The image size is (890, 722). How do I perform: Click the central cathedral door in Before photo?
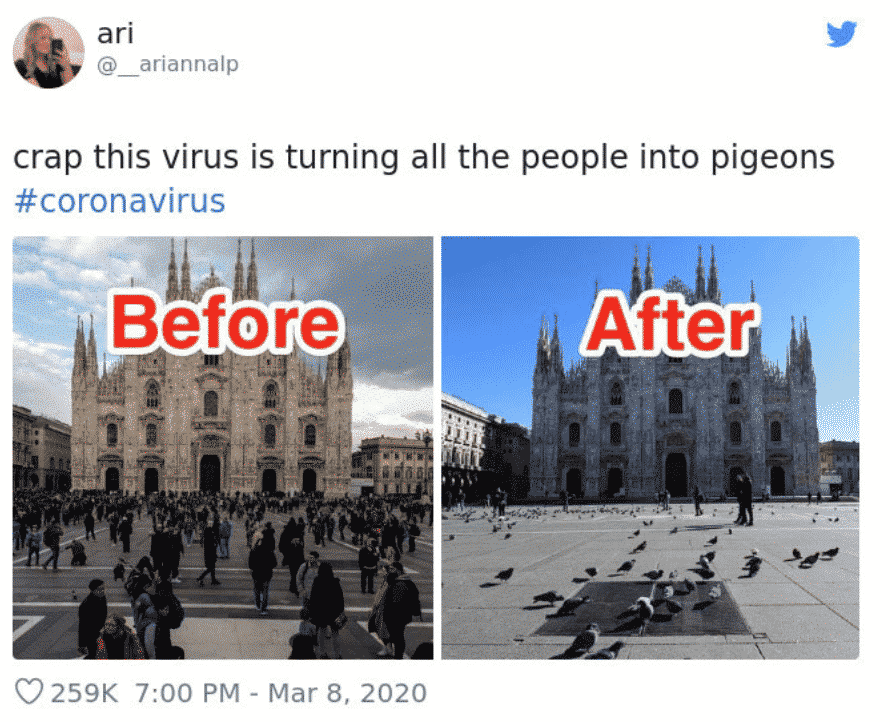click(x=209, y=473)
